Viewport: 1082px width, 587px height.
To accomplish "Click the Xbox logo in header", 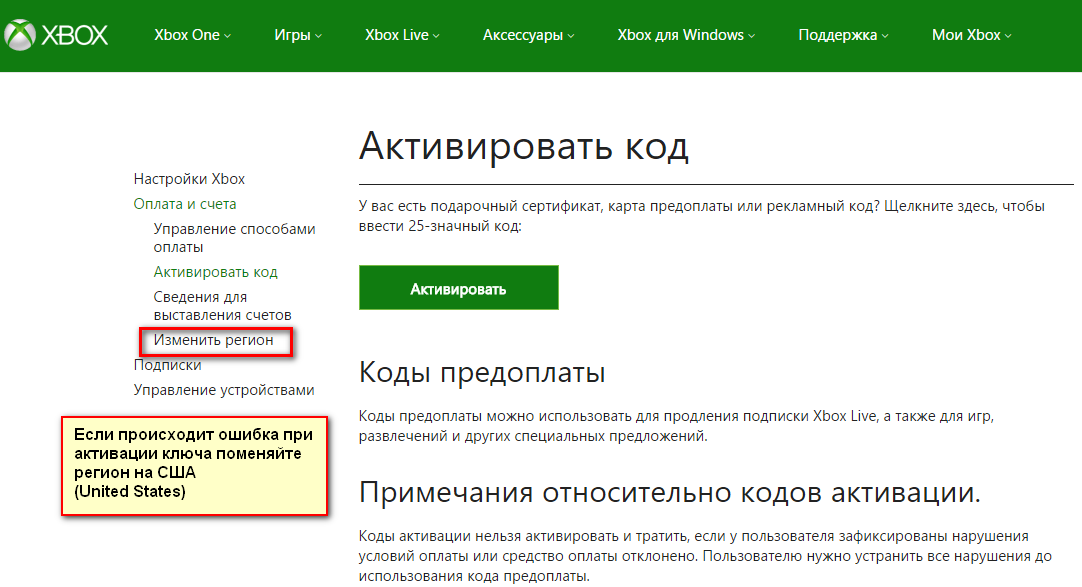I will [56, 34].
